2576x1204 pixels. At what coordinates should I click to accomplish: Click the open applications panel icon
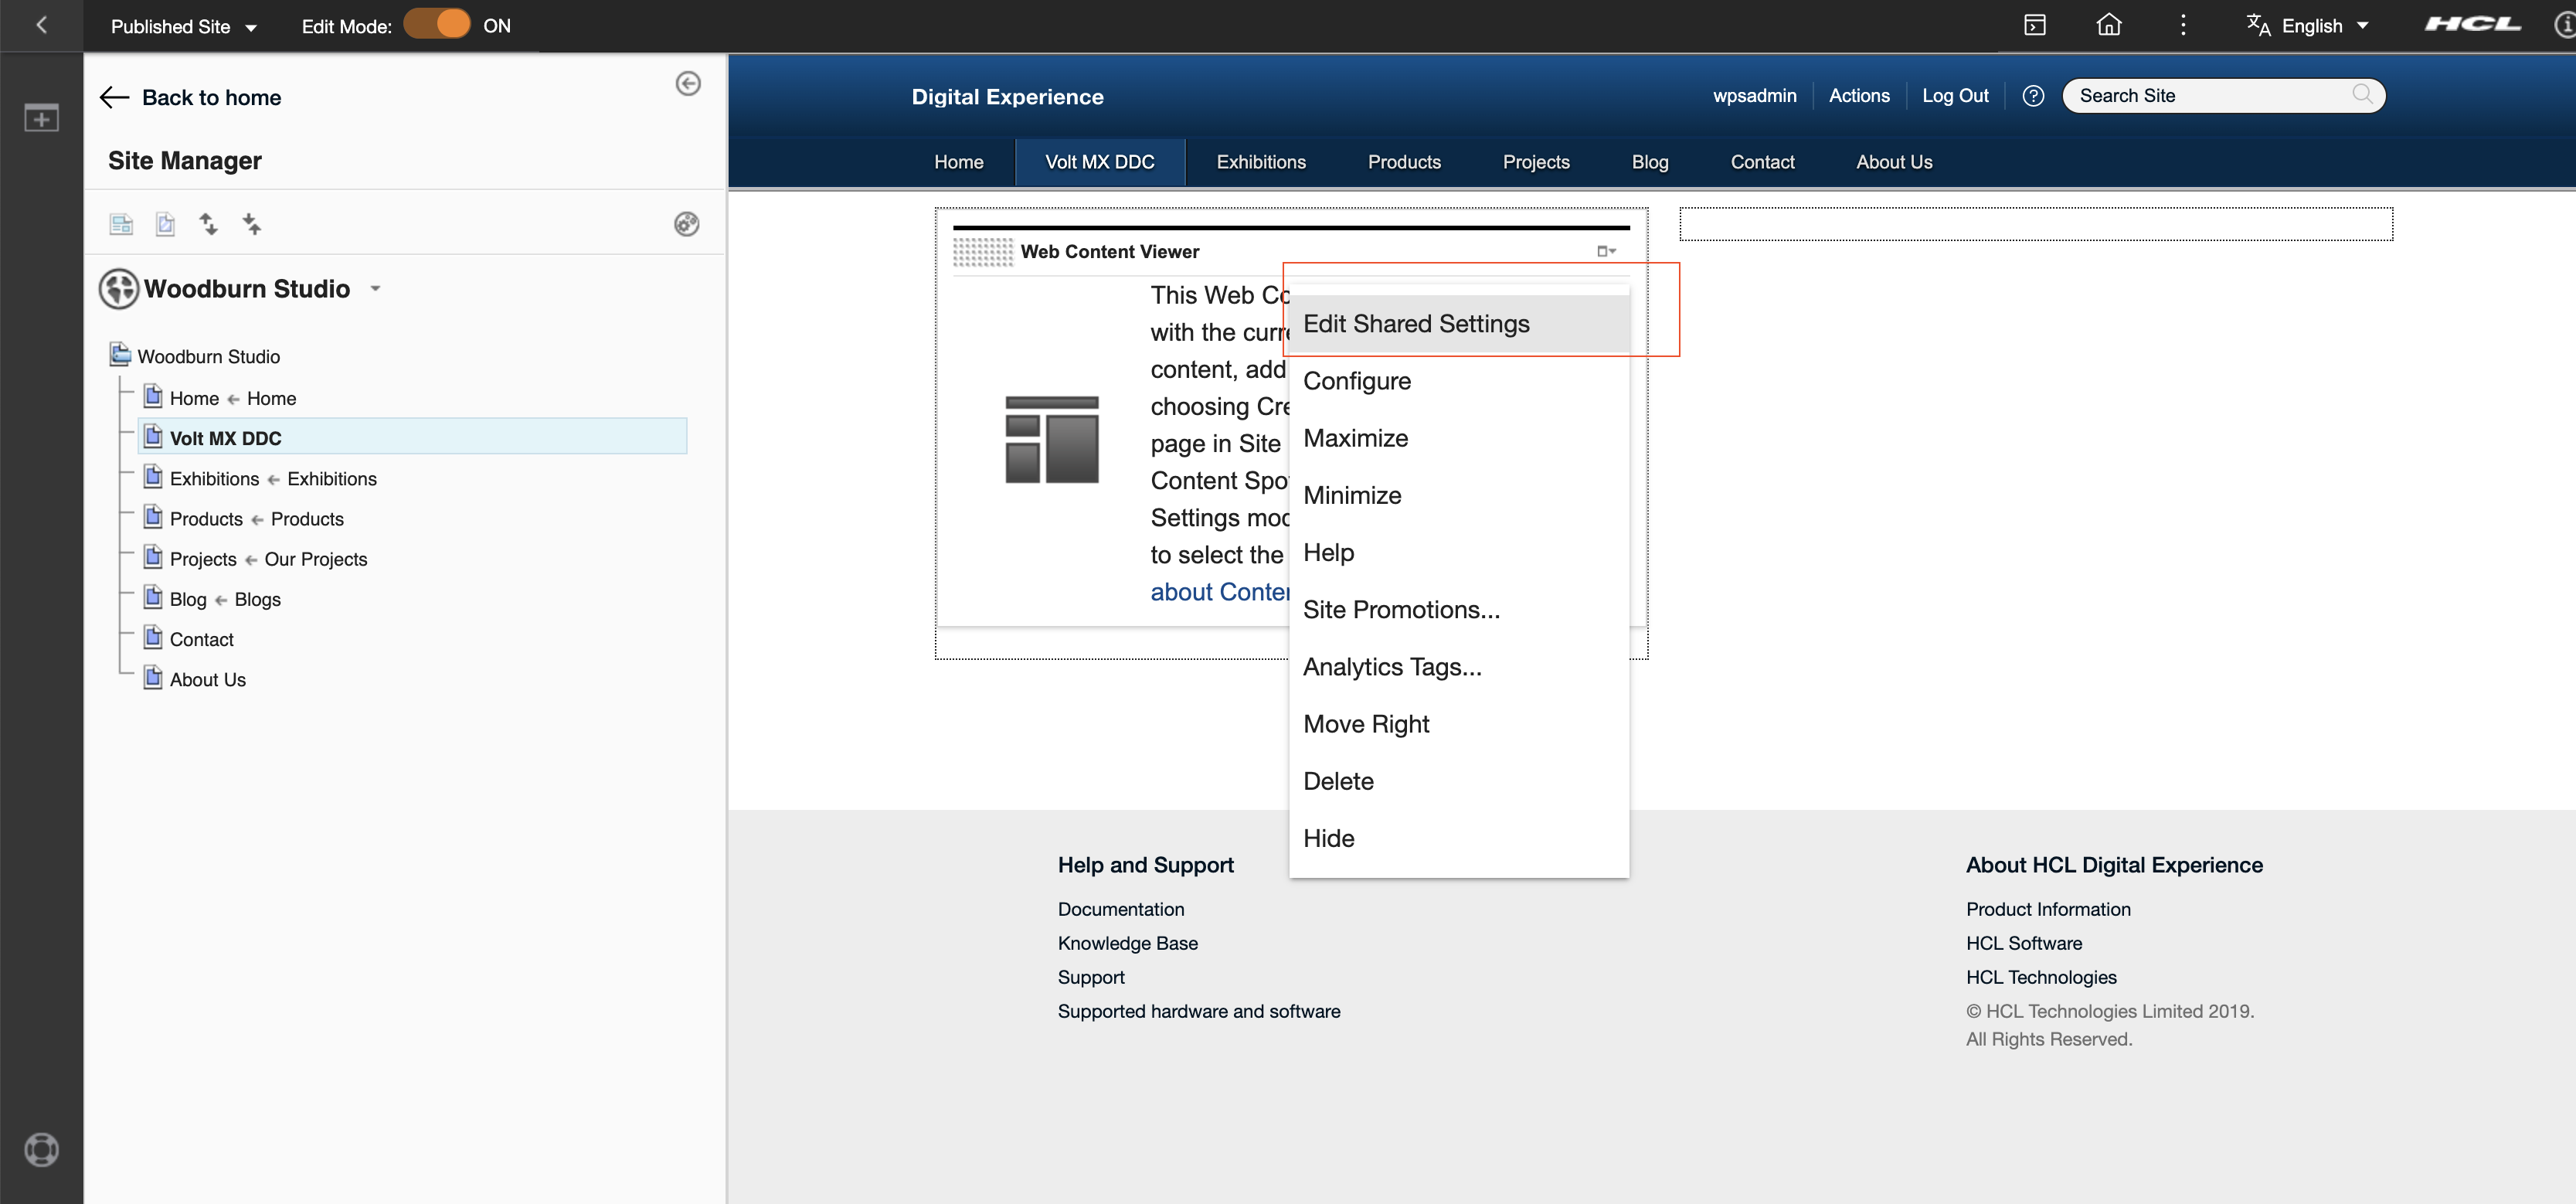pos(2034,24)
